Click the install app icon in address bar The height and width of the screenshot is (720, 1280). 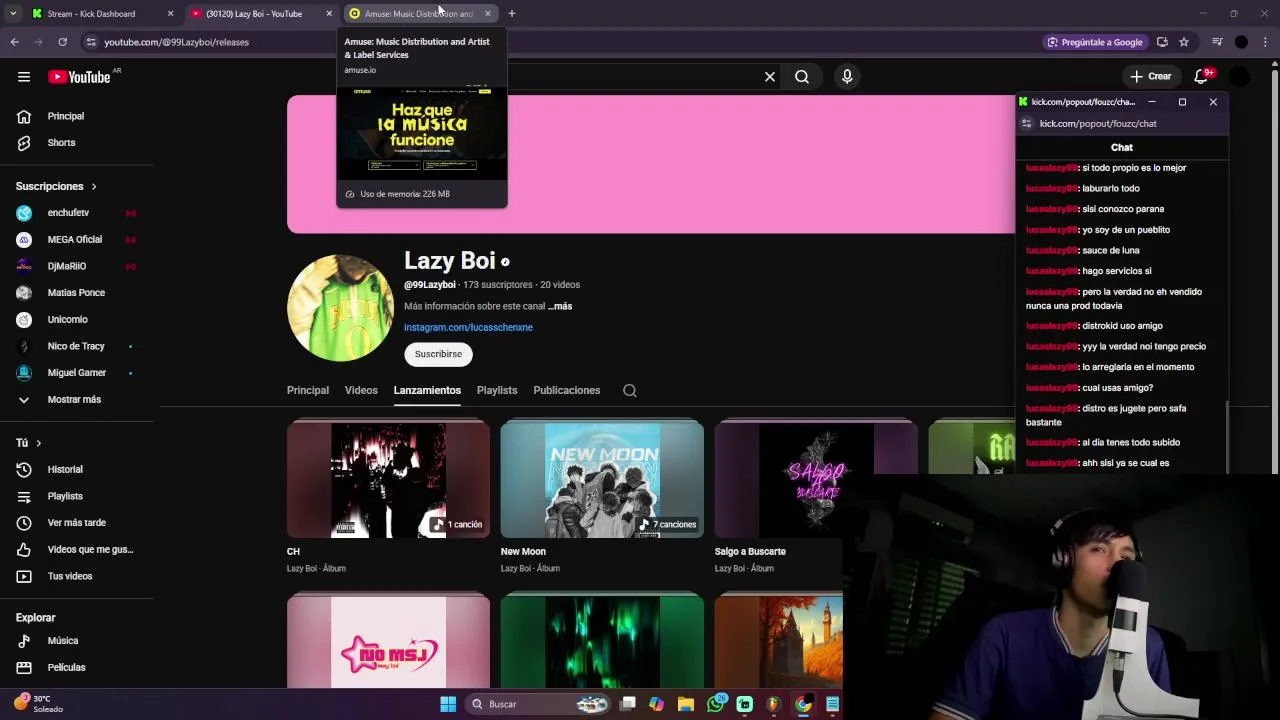tap(1162, 42)
